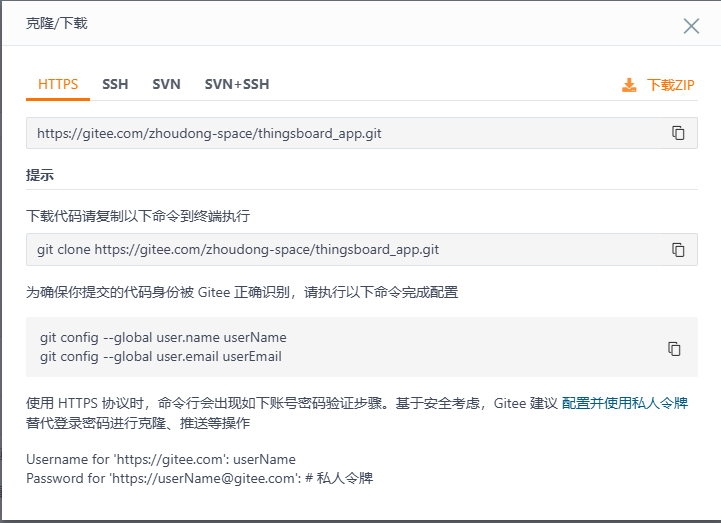Click the git config user.name line
Image resolution: width=721 pixels, height=523 pixels.
pos(163,338)
